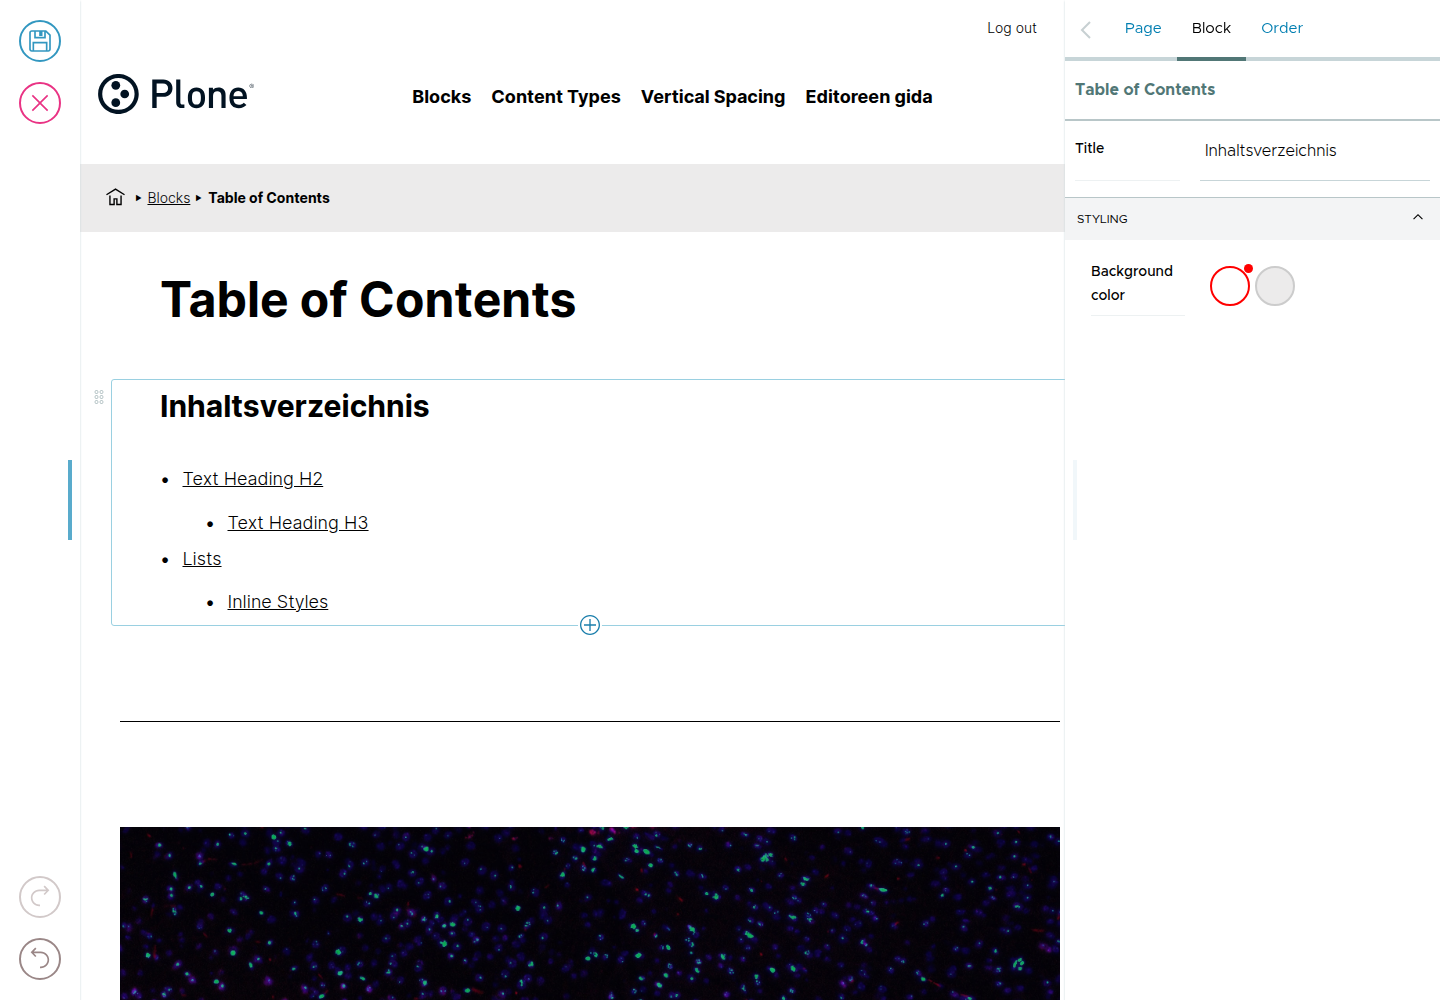Cancel editing with the X icon
This screenshot has width=1440, height=1000.
(x=40, y=103)
